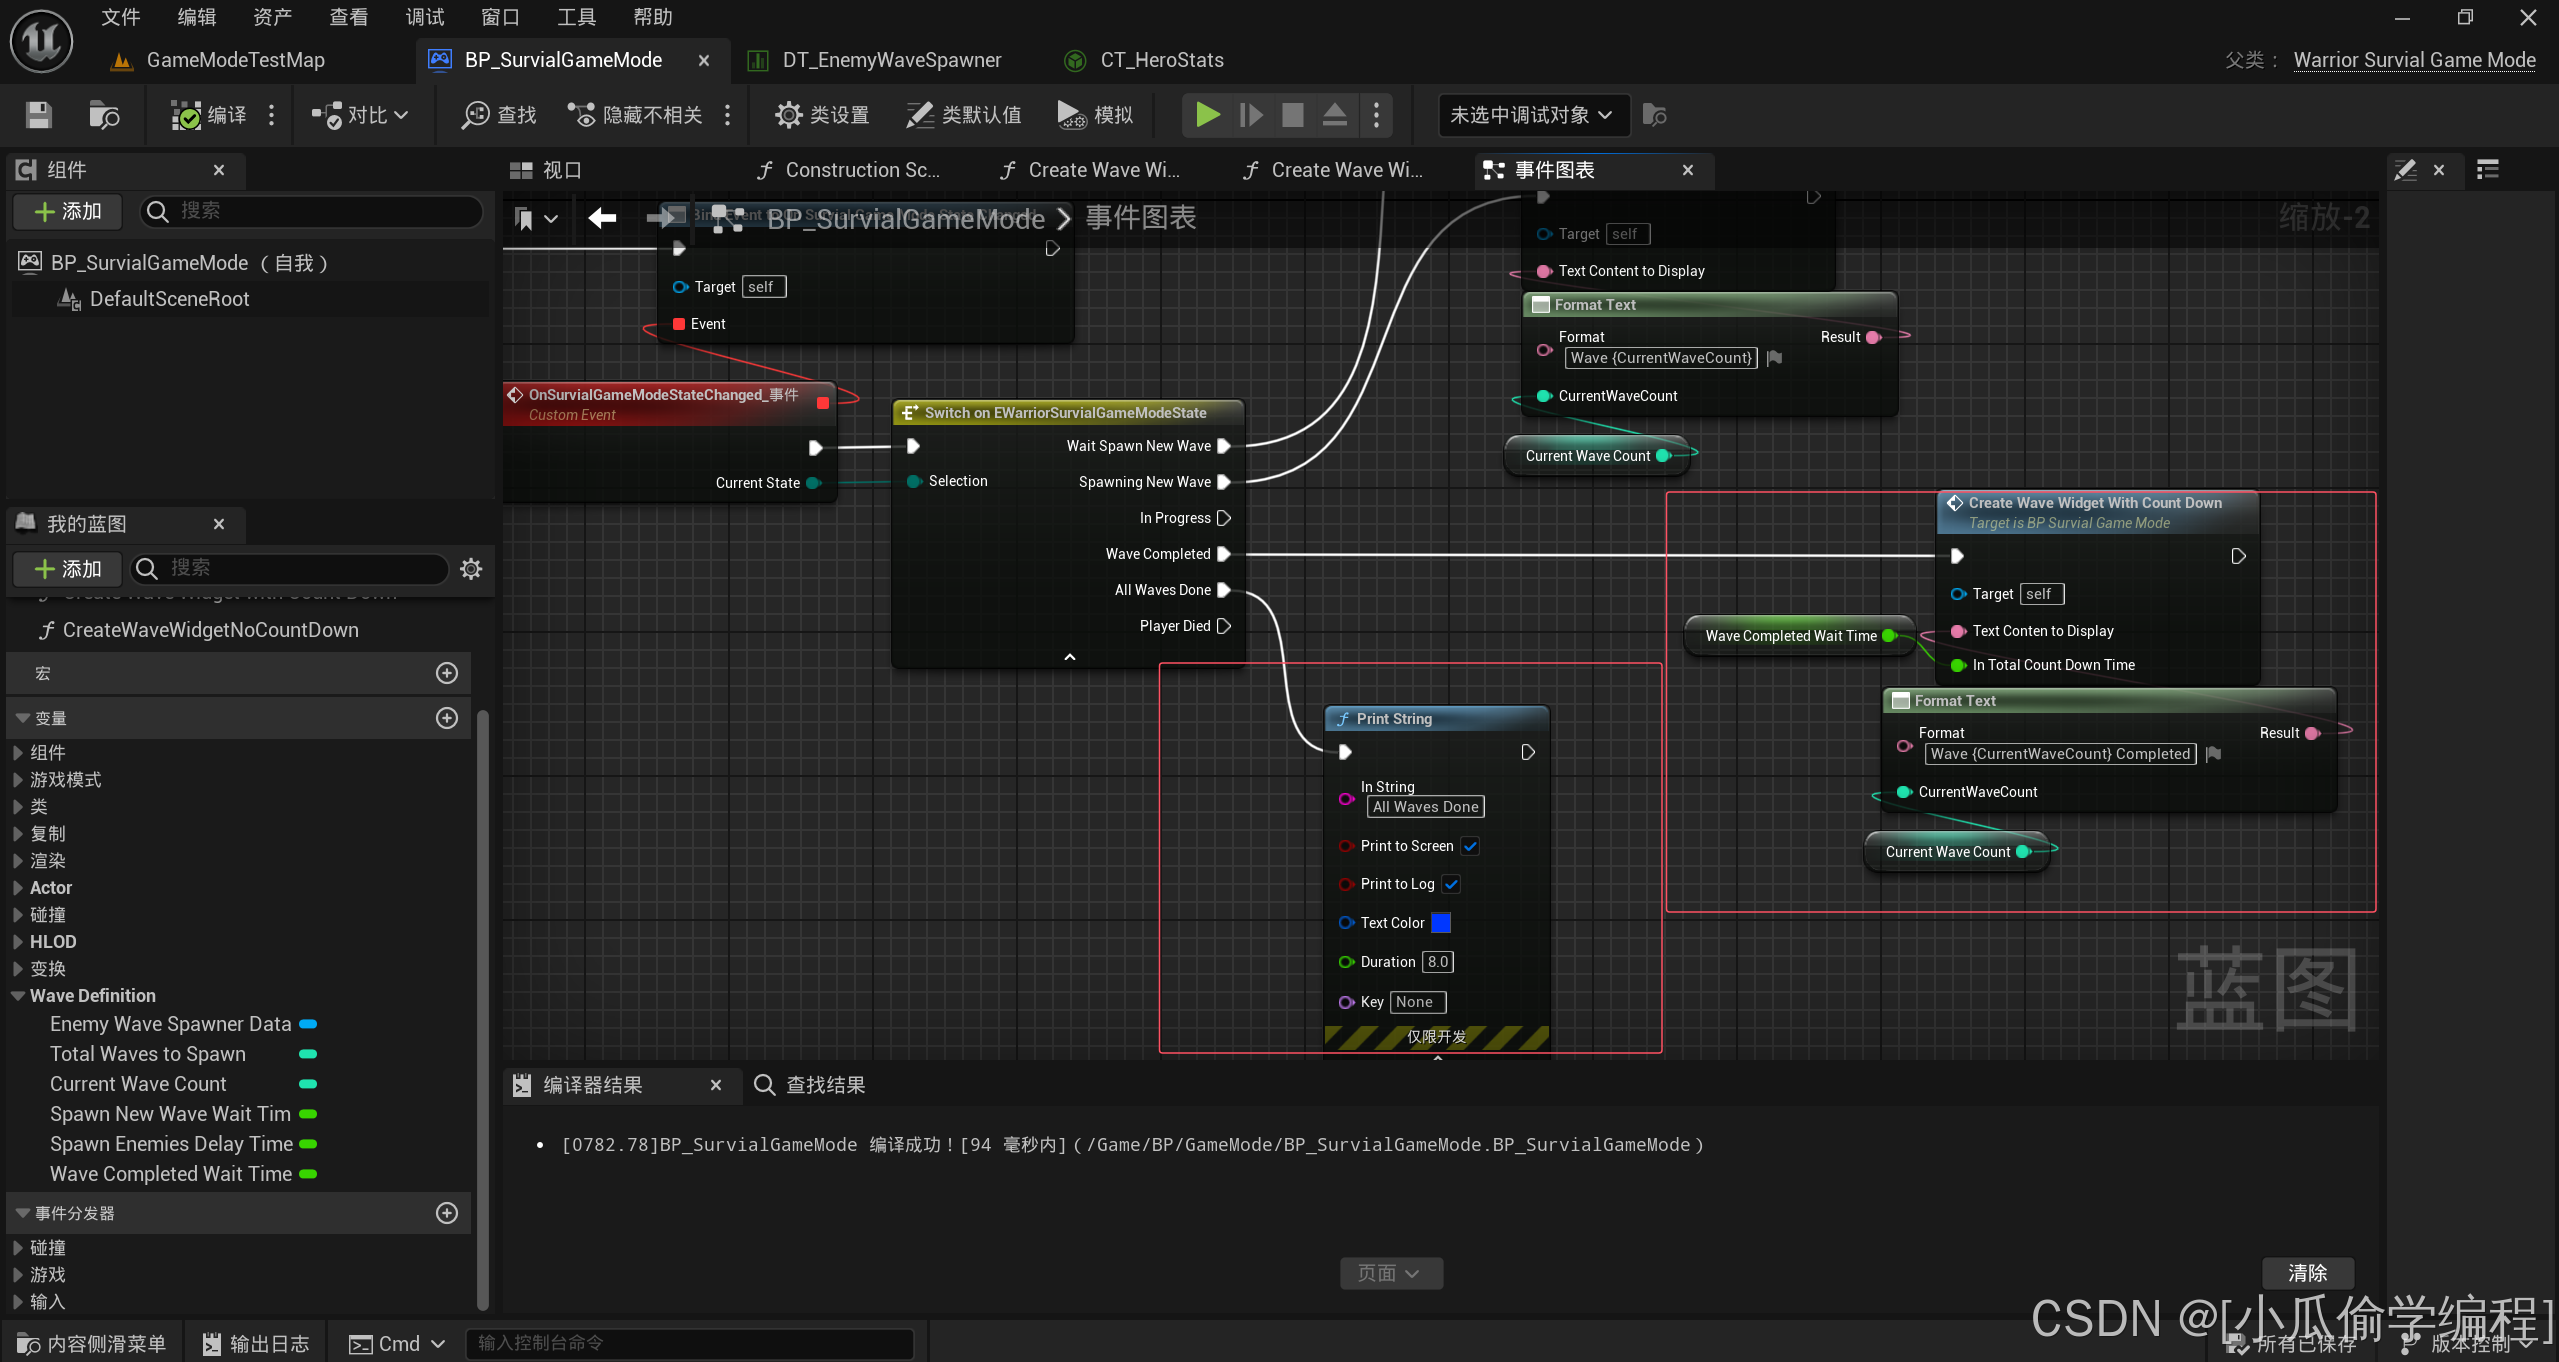Click the Save blueprint floppy icon
The width and height of the screenshot is (2559, 1362).
(38, 115)
